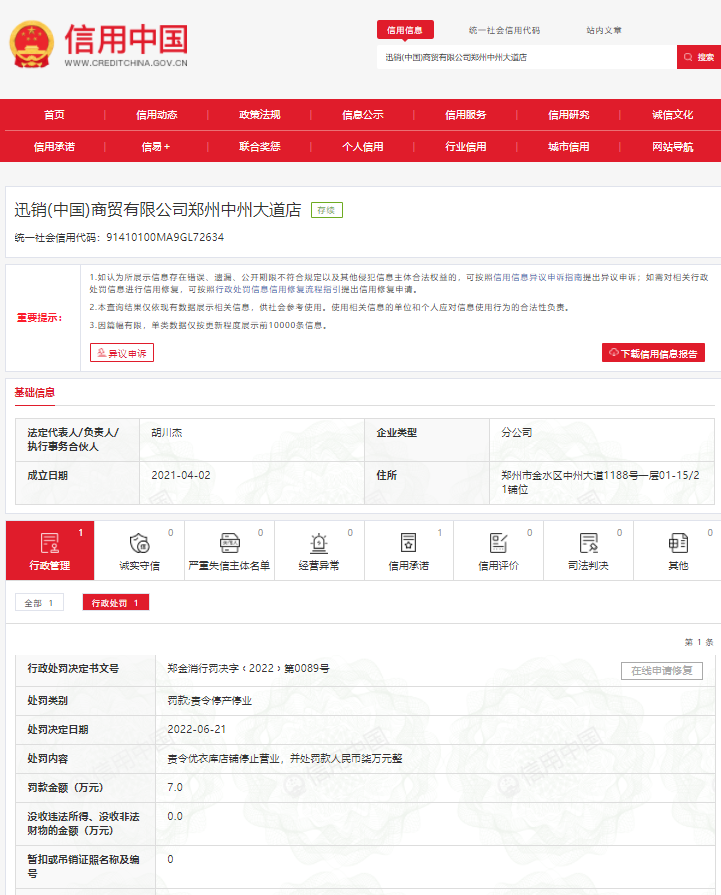The image size is (721, 895).
Task: Select the 统一社会信用代码 search tab
Action: coord(504,30)
